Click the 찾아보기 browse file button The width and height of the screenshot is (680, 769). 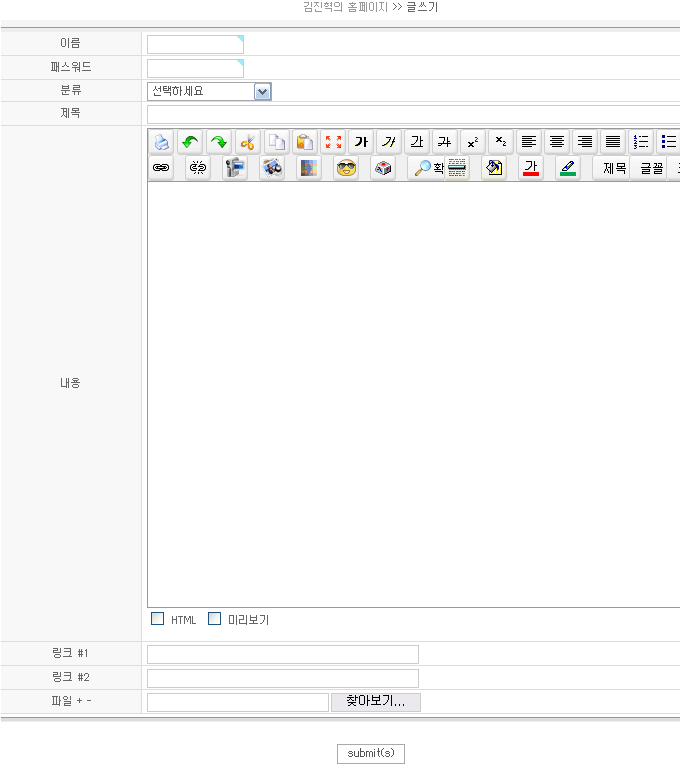(x=375, y=702)
